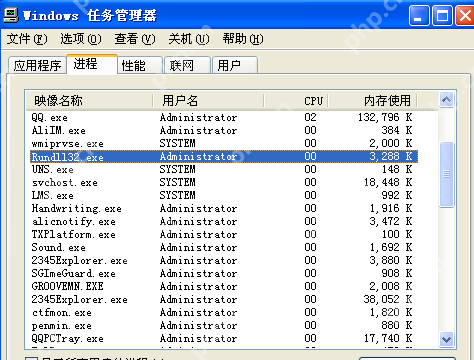474x360 pixels.
Task: Click the 17,740 K memory value
Action: point(388,338)
